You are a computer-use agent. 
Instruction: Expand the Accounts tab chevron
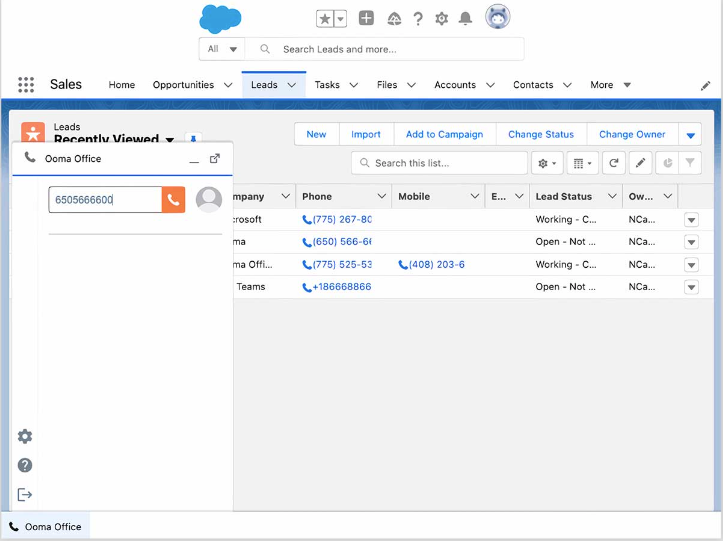pyautogui.click(x=491, y=85)
